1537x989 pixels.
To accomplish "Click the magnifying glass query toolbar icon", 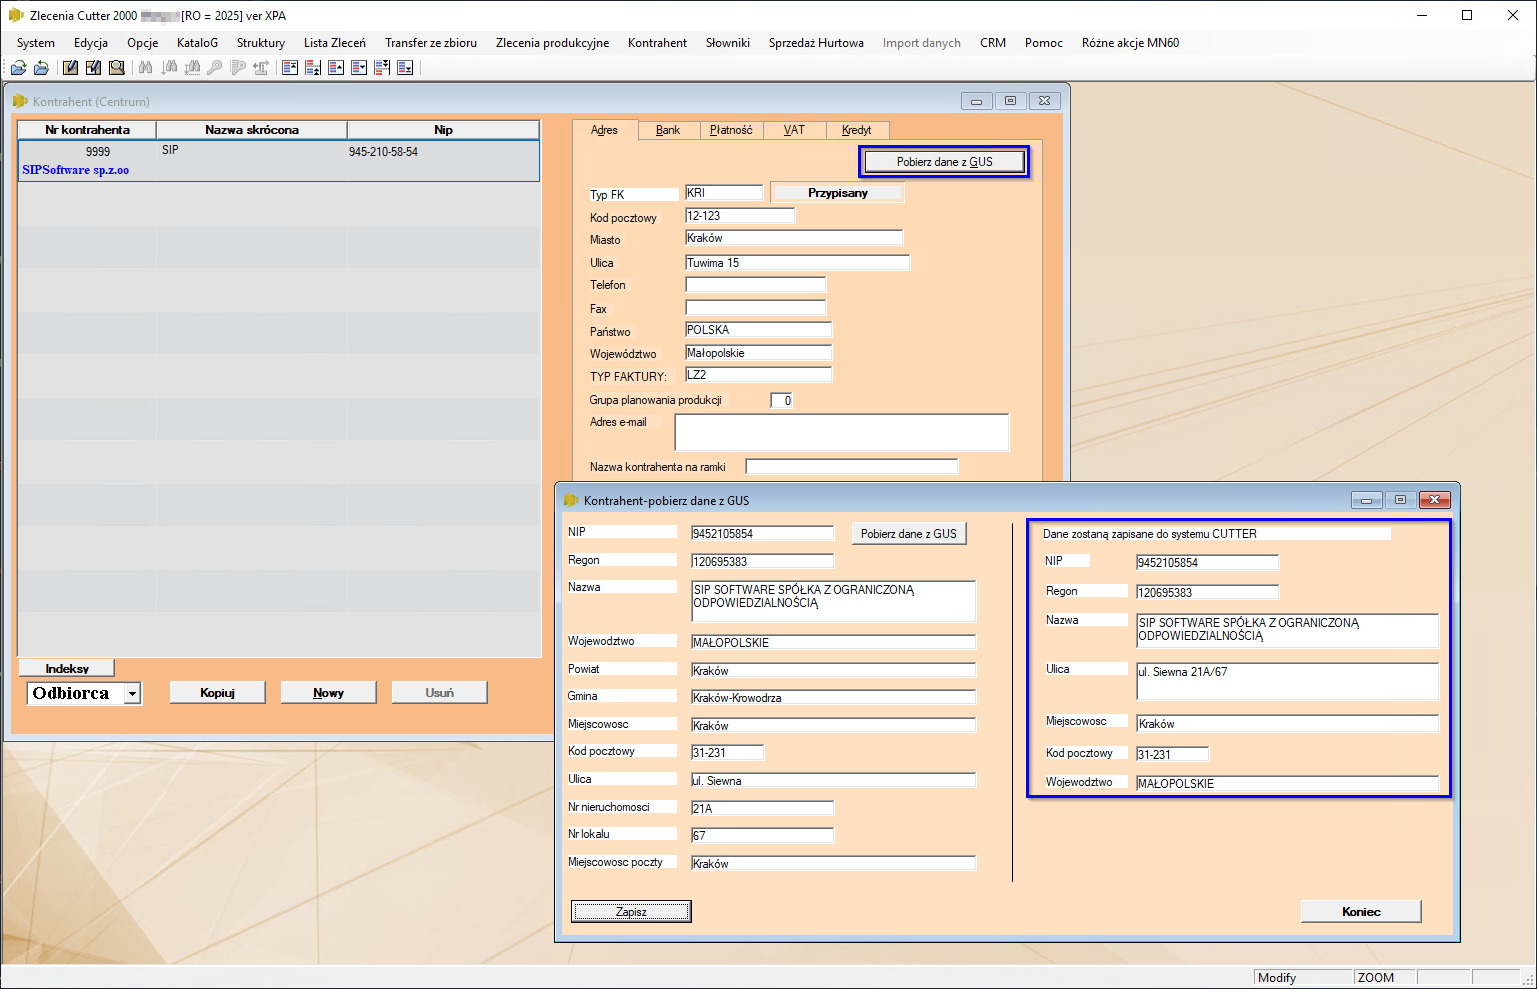I will [x=116, y=68].
